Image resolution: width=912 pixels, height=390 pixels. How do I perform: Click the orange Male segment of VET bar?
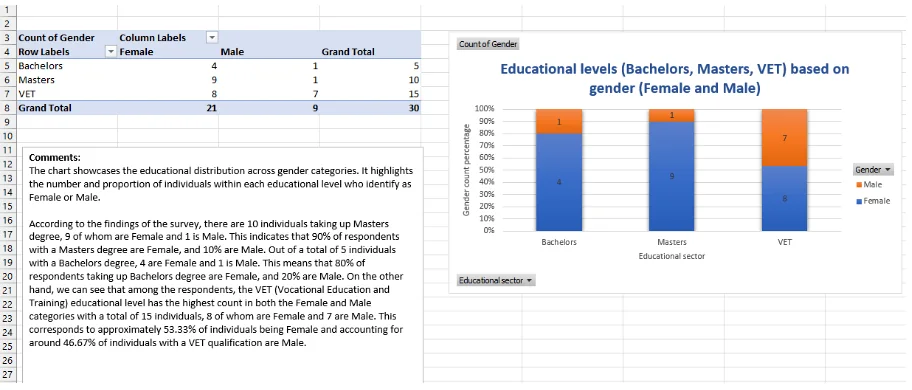pos(785,138)
